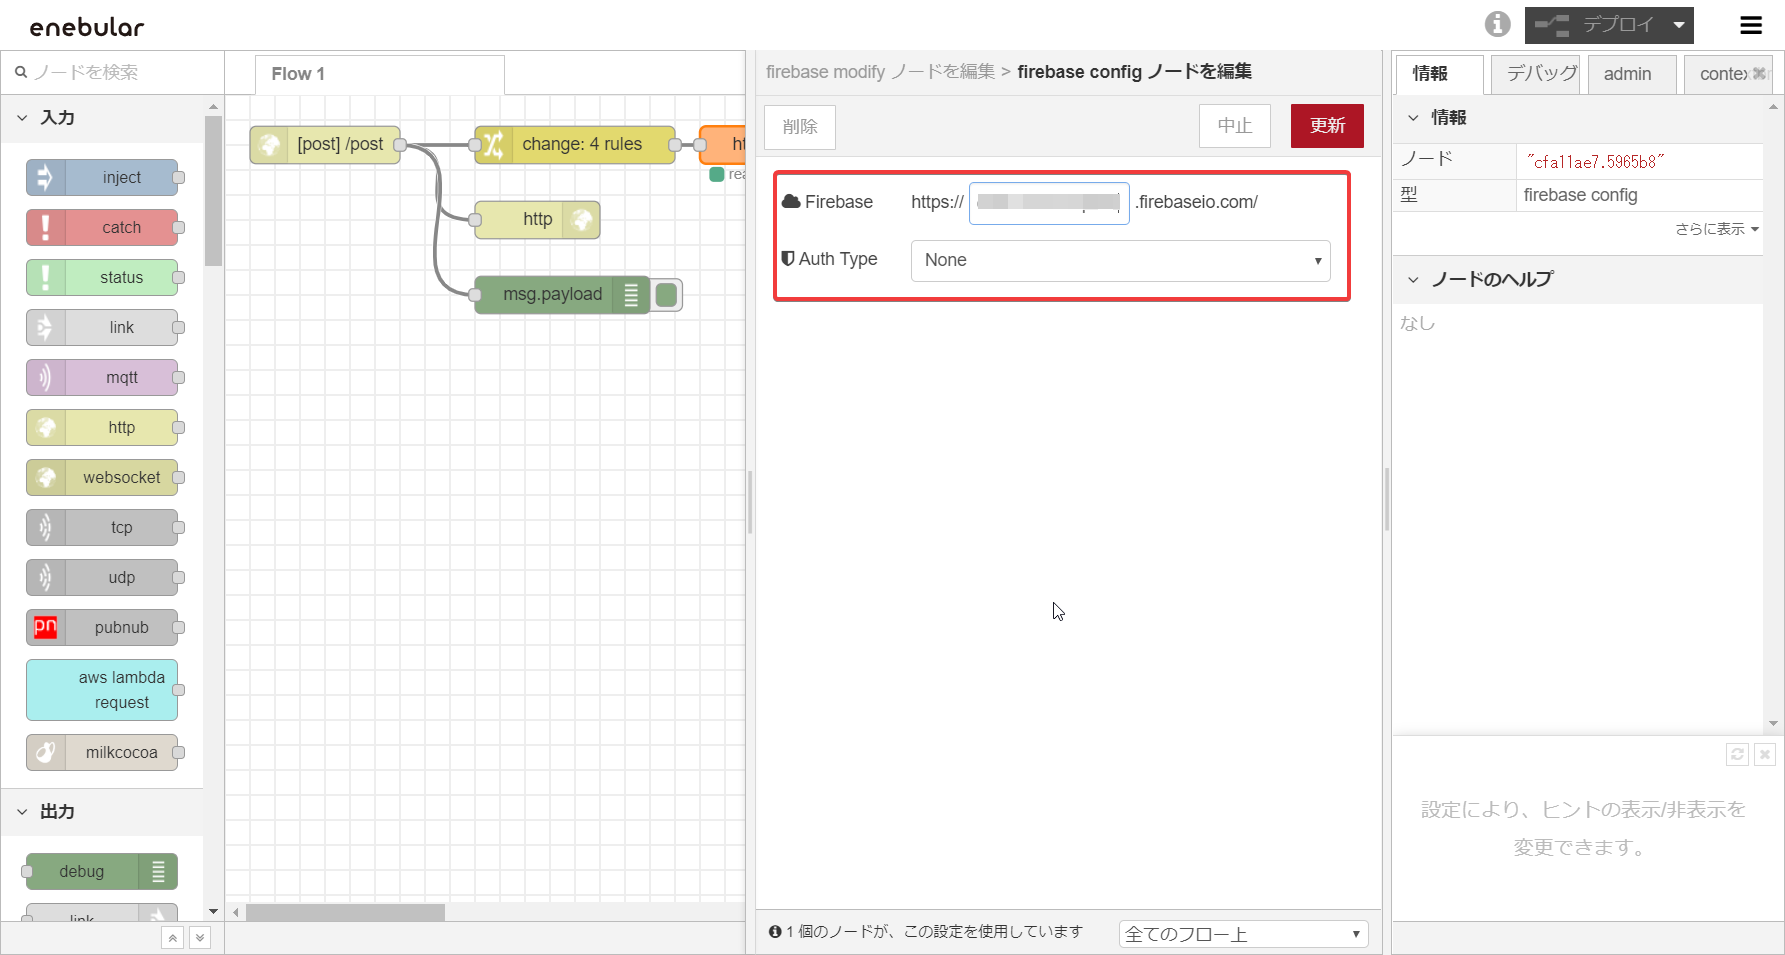Switch to the デバッグ tab
This screenshot has height=955, width=1785.
coord(1535,73)
